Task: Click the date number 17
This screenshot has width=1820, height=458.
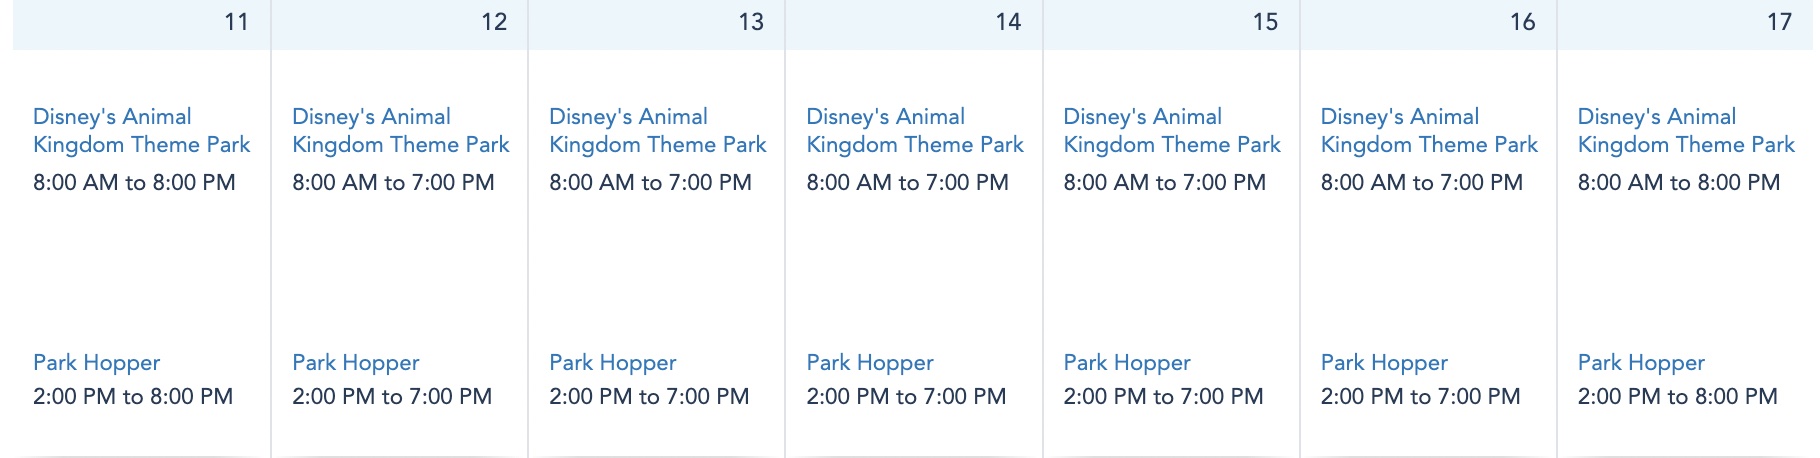Action: 1778,22
